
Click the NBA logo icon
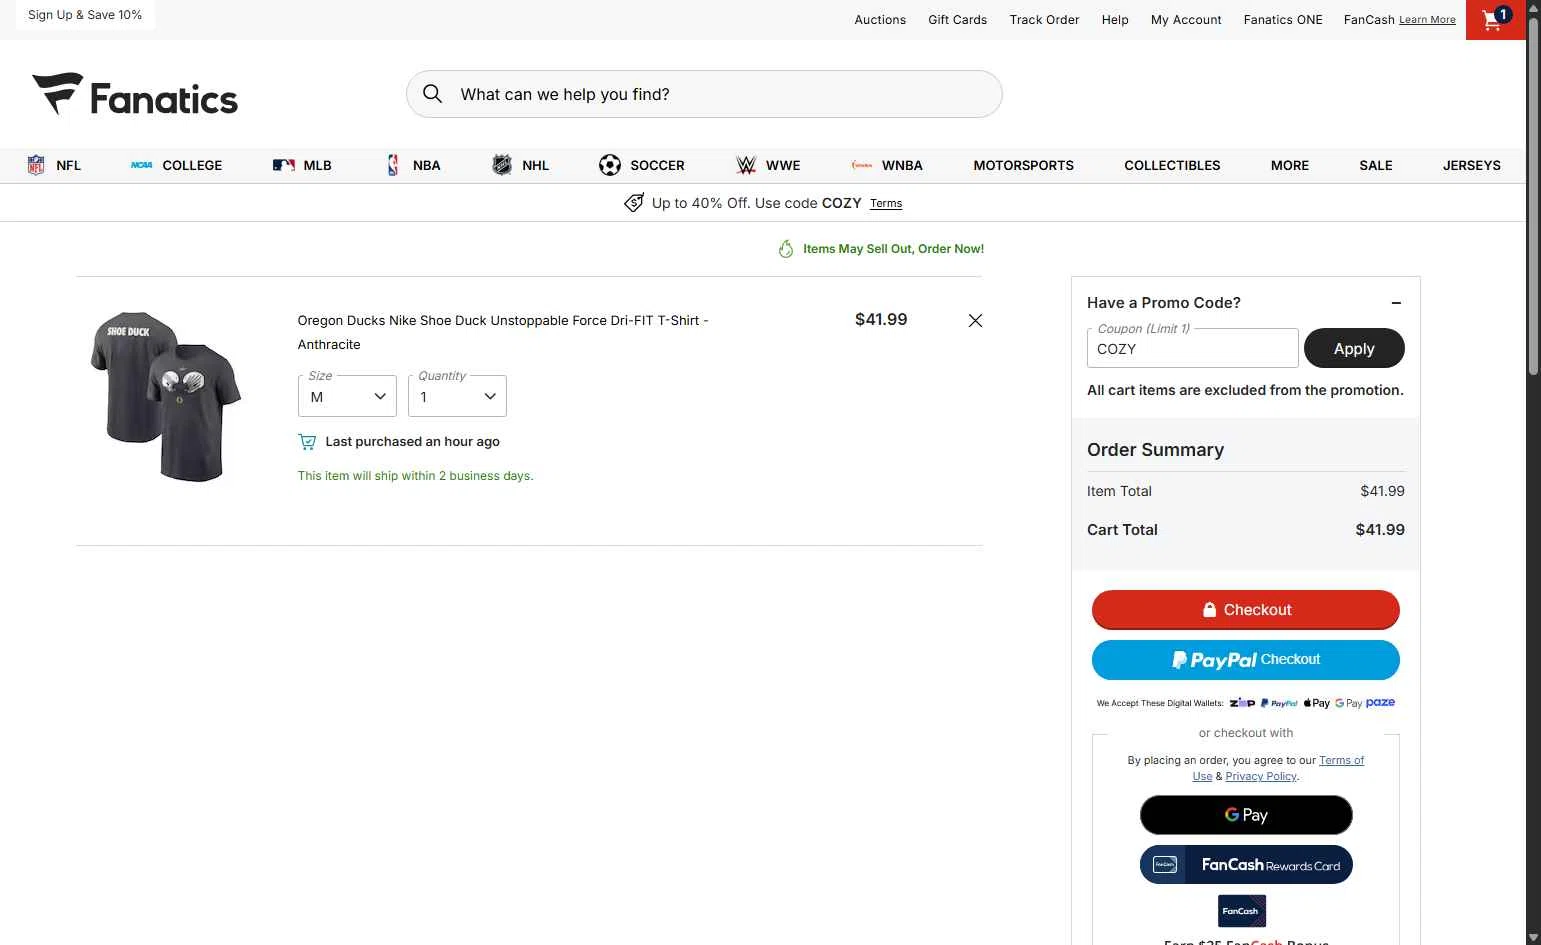tap(393, 165)
